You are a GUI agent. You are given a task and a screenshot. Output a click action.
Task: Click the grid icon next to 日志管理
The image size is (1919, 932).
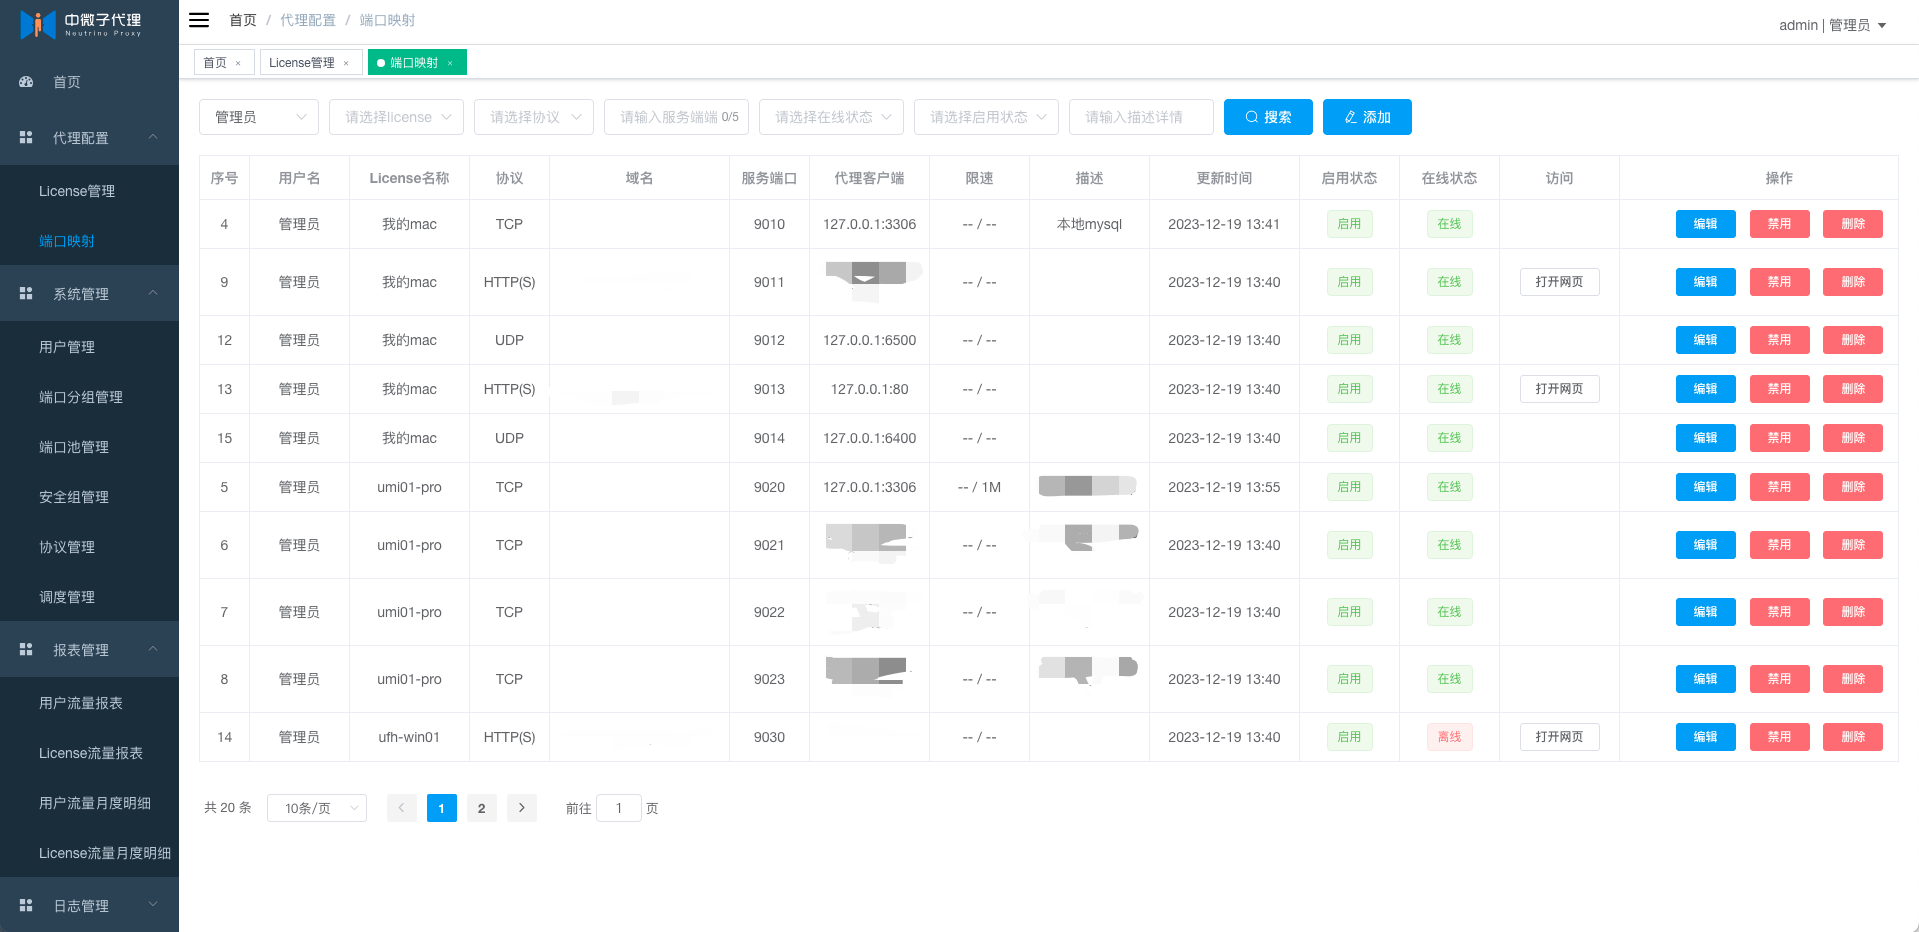pos(26,905)
